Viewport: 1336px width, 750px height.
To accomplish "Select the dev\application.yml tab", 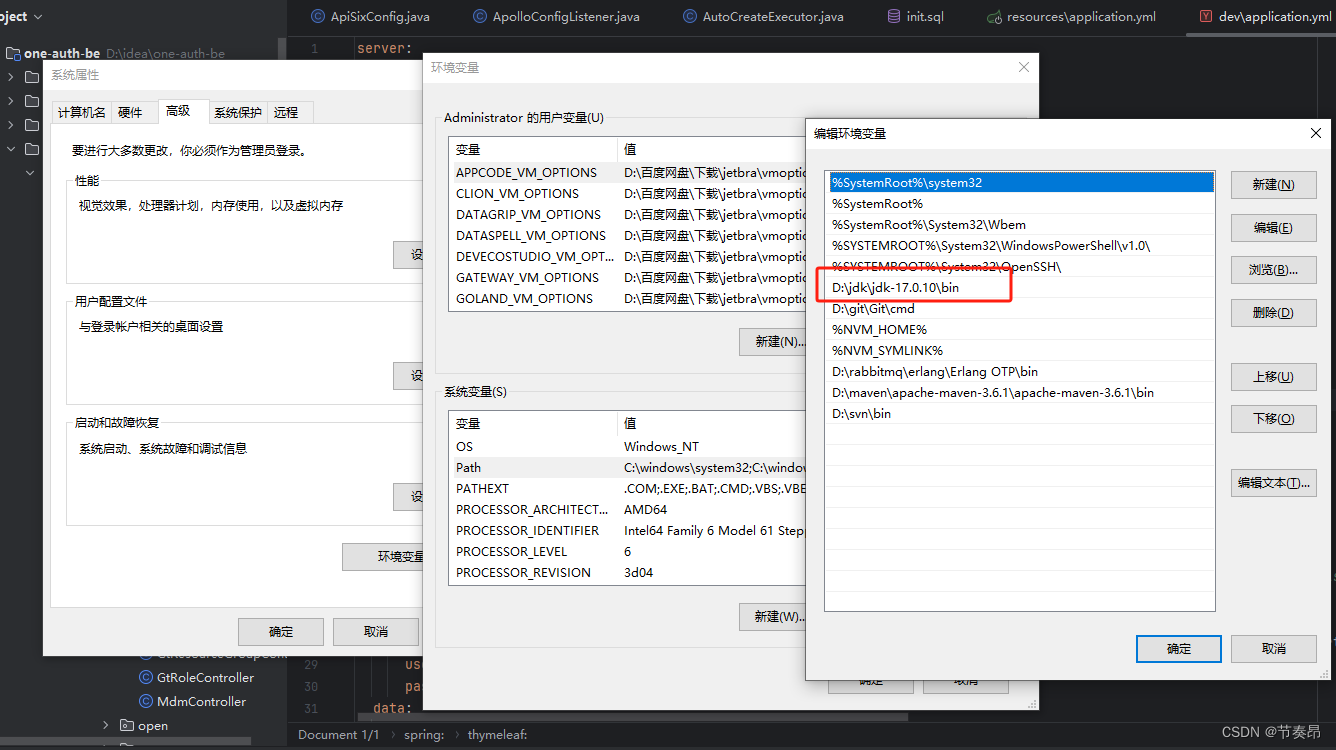I will (x=1265, y=16).
